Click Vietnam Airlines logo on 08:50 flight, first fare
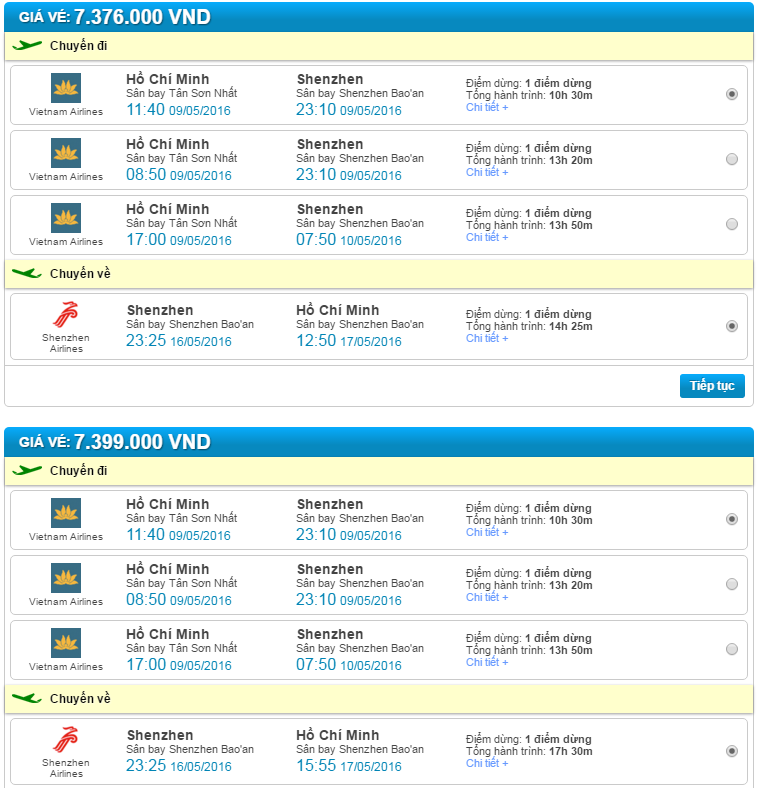The image size is (760, 788). (x=66, y=153)
